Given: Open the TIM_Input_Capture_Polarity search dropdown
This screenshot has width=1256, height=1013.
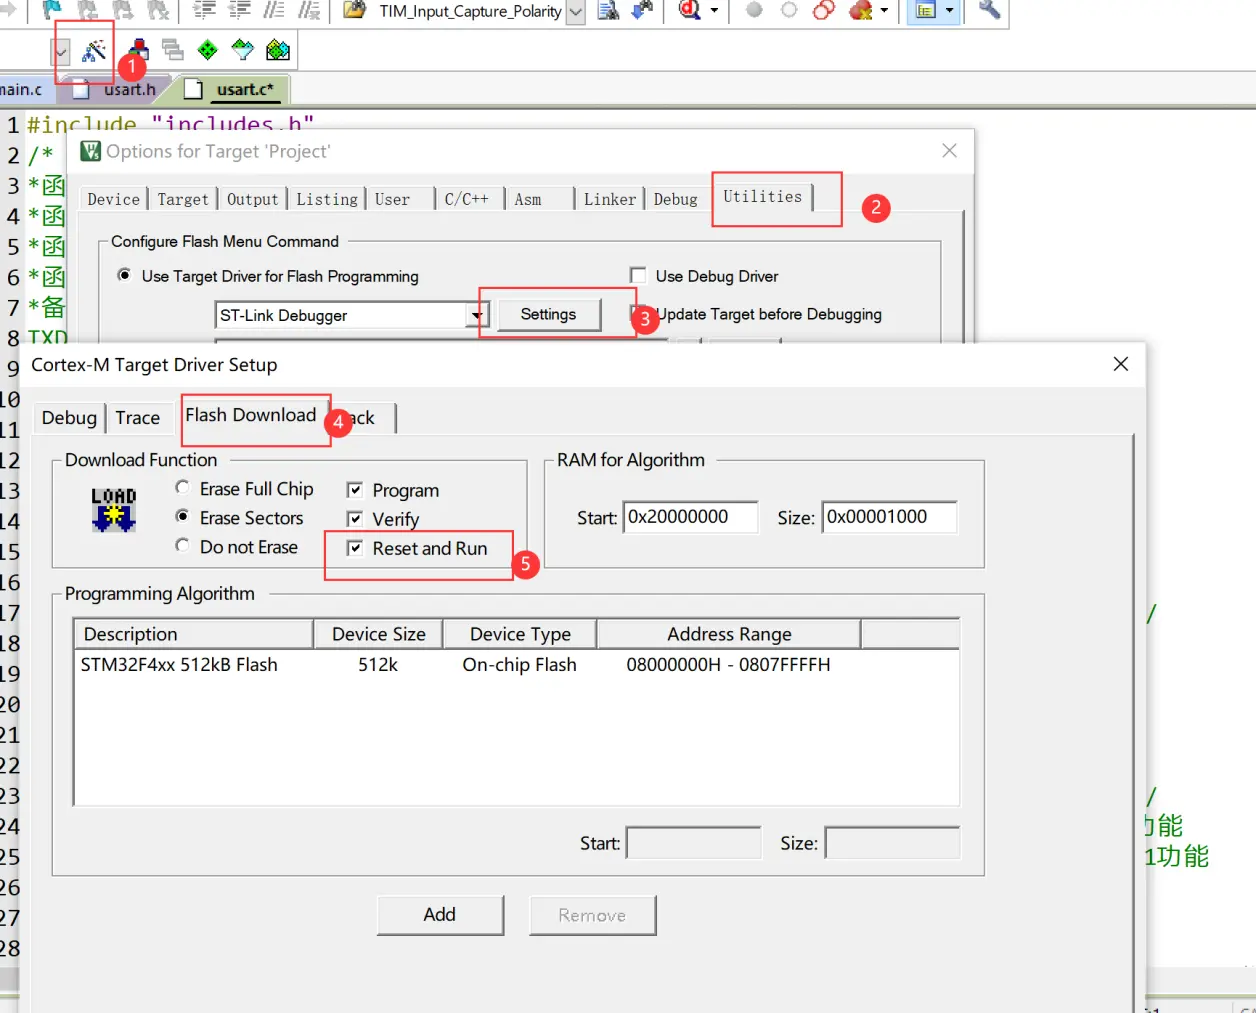Looking at the screenshot, I should point(575,12).
